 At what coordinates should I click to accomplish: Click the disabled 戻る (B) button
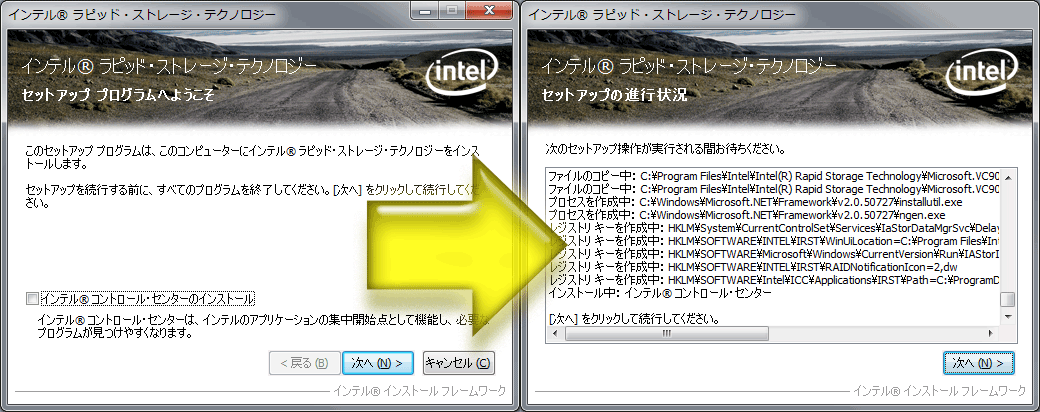(x=304, y=363)
